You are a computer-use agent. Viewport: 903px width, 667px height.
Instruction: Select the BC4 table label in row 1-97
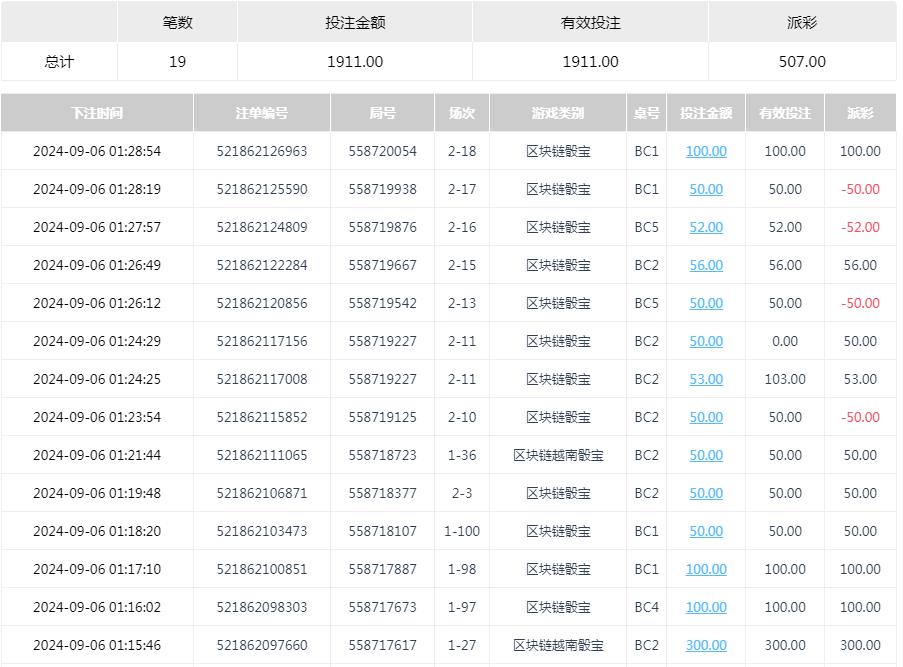click(x=647, y=607)
